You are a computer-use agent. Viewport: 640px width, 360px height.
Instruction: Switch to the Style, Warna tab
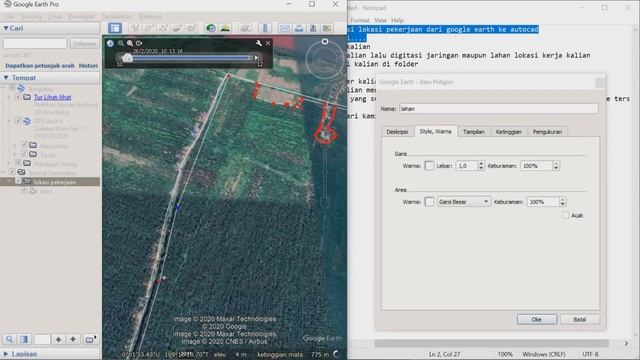tap(435, 131)
